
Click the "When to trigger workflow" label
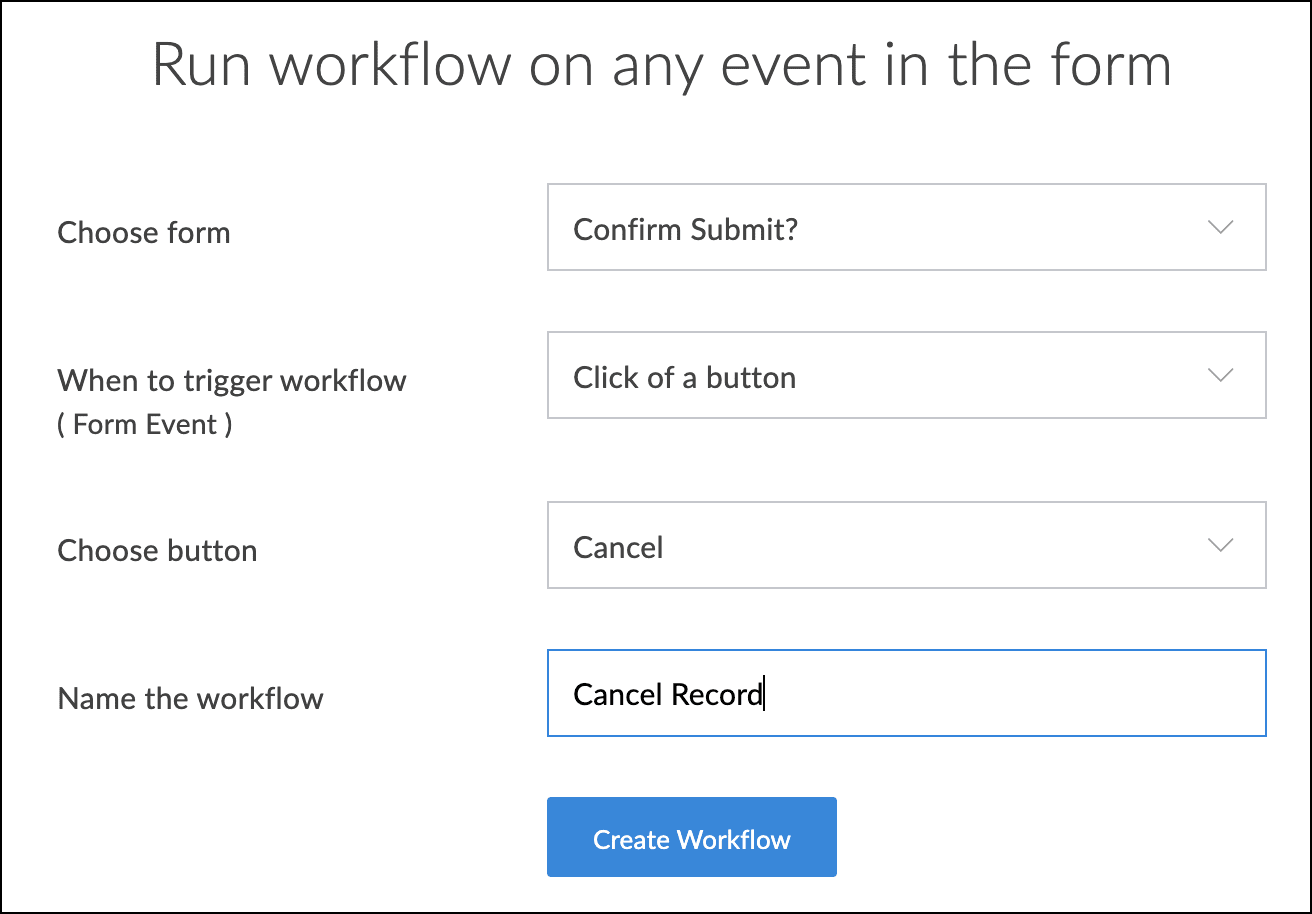click(x=232, y=381)
